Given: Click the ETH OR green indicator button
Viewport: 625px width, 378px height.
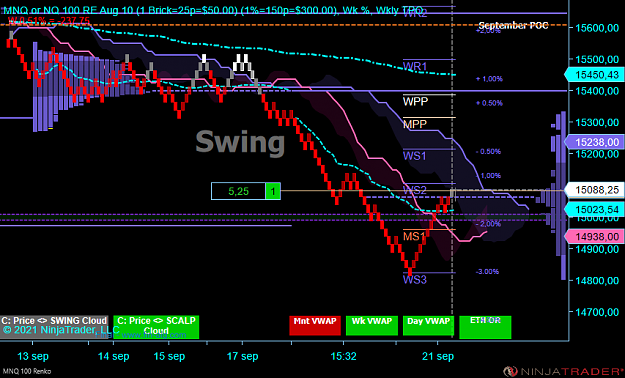Looking at the screenshot, I should 485,327.
